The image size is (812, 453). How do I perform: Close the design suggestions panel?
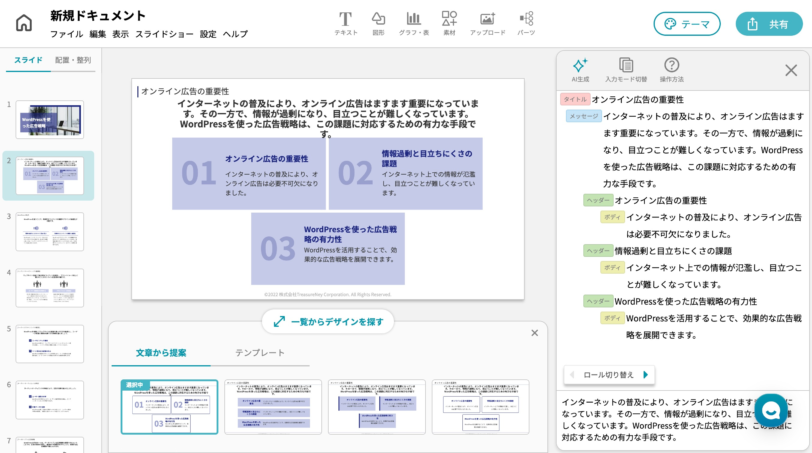coord(534,333)
